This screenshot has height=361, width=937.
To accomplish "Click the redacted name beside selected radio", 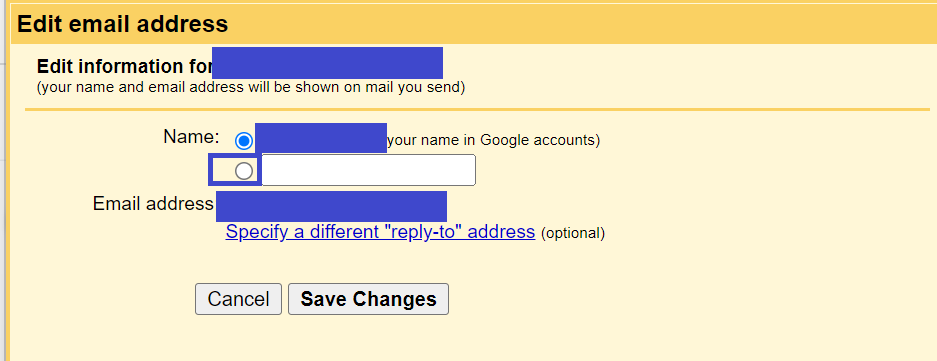I will (321, 138).
